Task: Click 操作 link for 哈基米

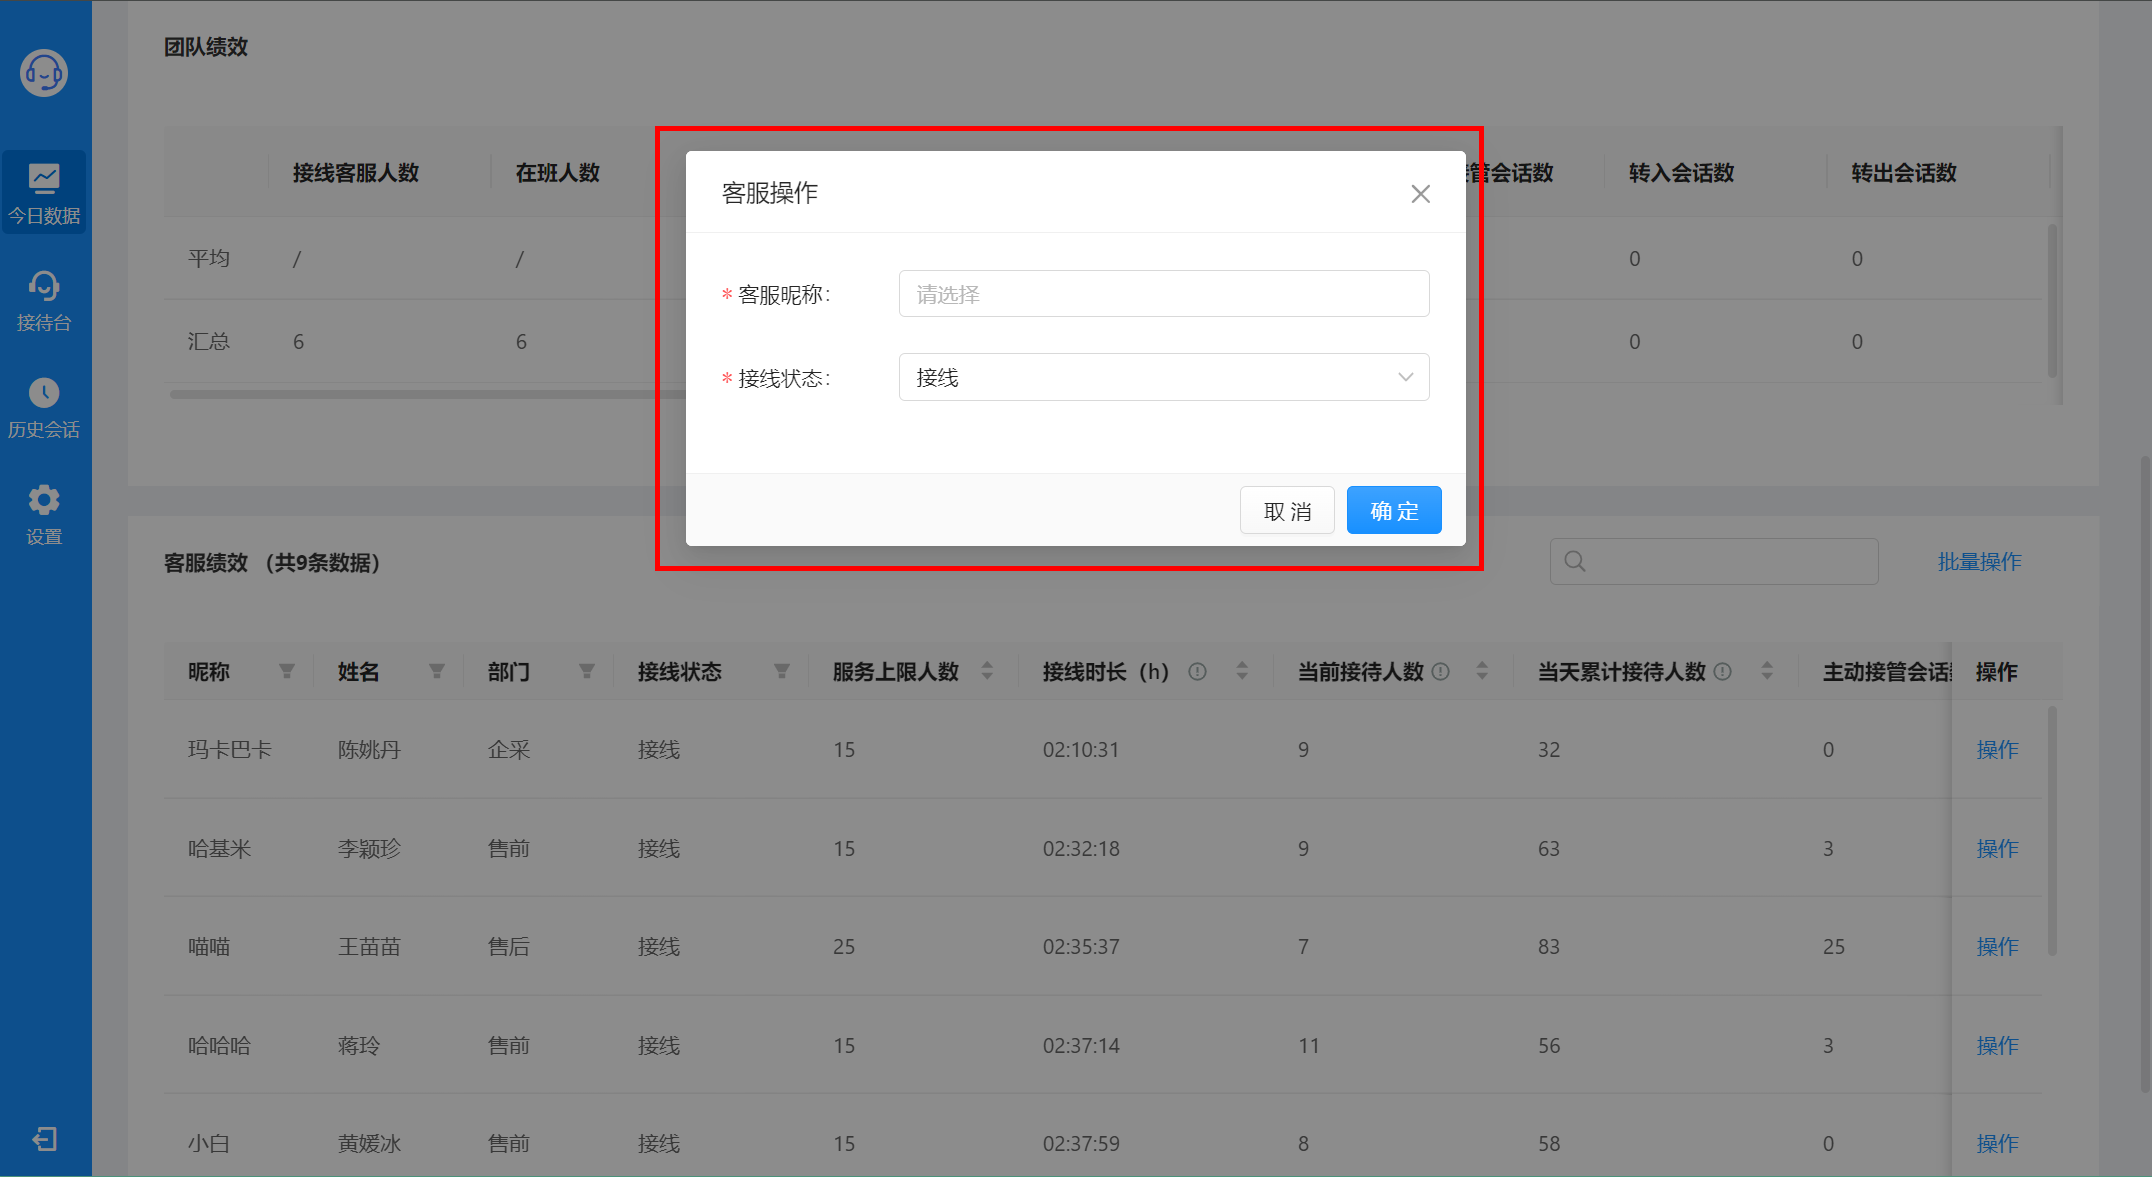Action: click(1997, 849)
